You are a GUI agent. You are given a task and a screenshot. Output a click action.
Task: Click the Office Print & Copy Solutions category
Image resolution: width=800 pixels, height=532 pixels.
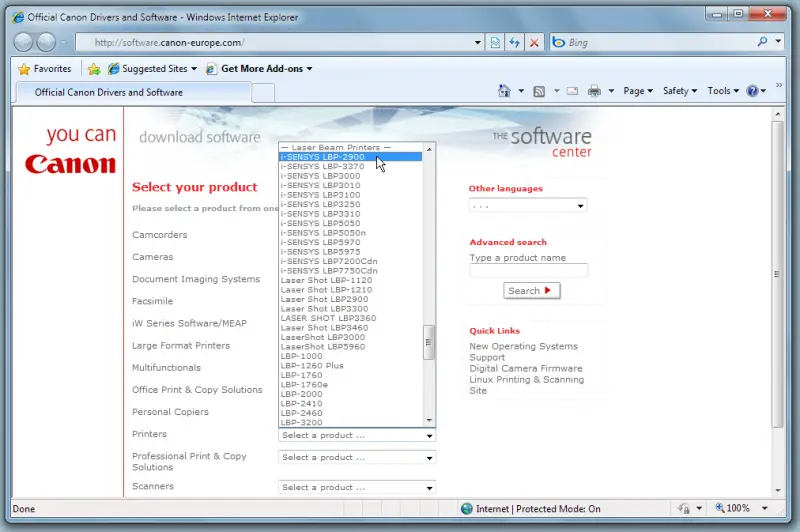(x=197, y=390)
